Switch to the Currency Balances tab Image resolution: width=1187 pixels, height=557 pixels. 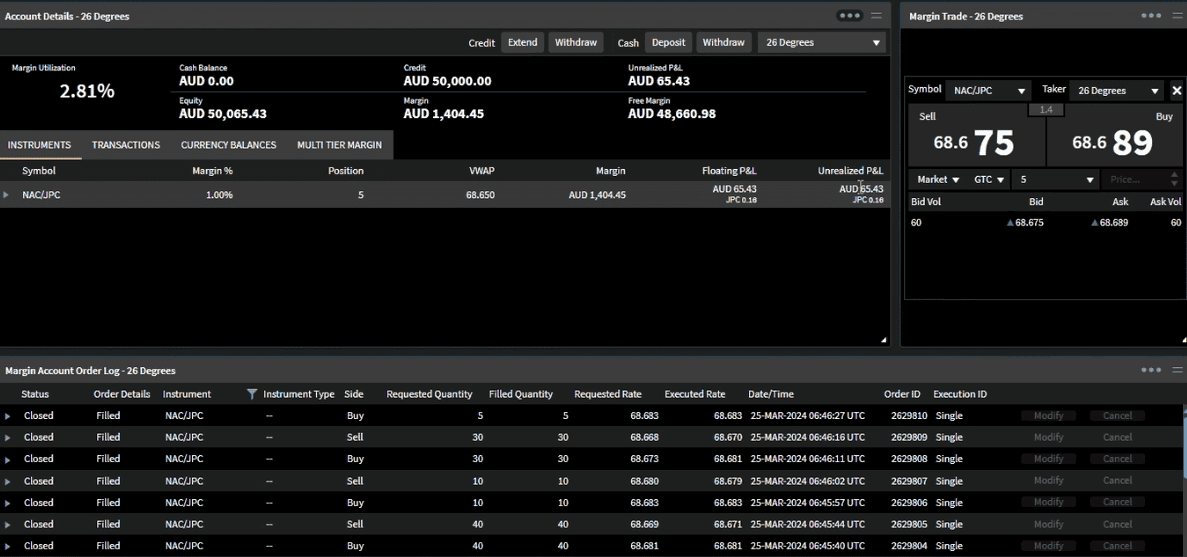pos(228,145)
